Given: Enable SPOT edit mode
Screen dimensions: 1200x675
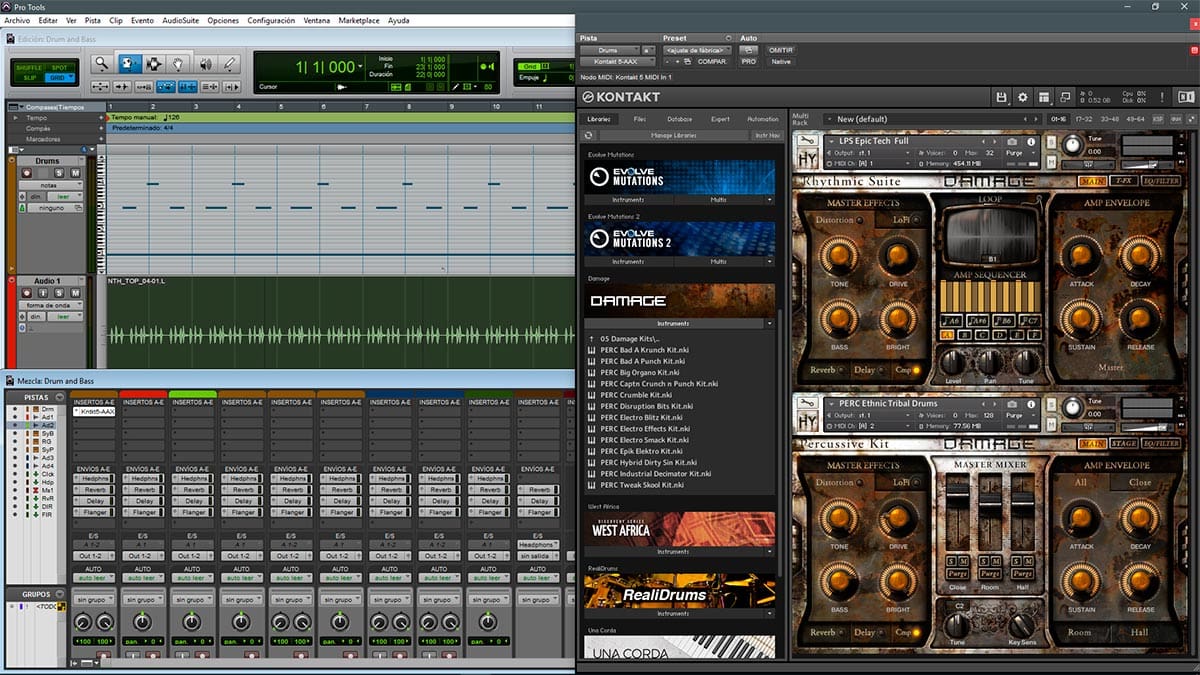Looking at the screenshot, I should tap(60, 68).
